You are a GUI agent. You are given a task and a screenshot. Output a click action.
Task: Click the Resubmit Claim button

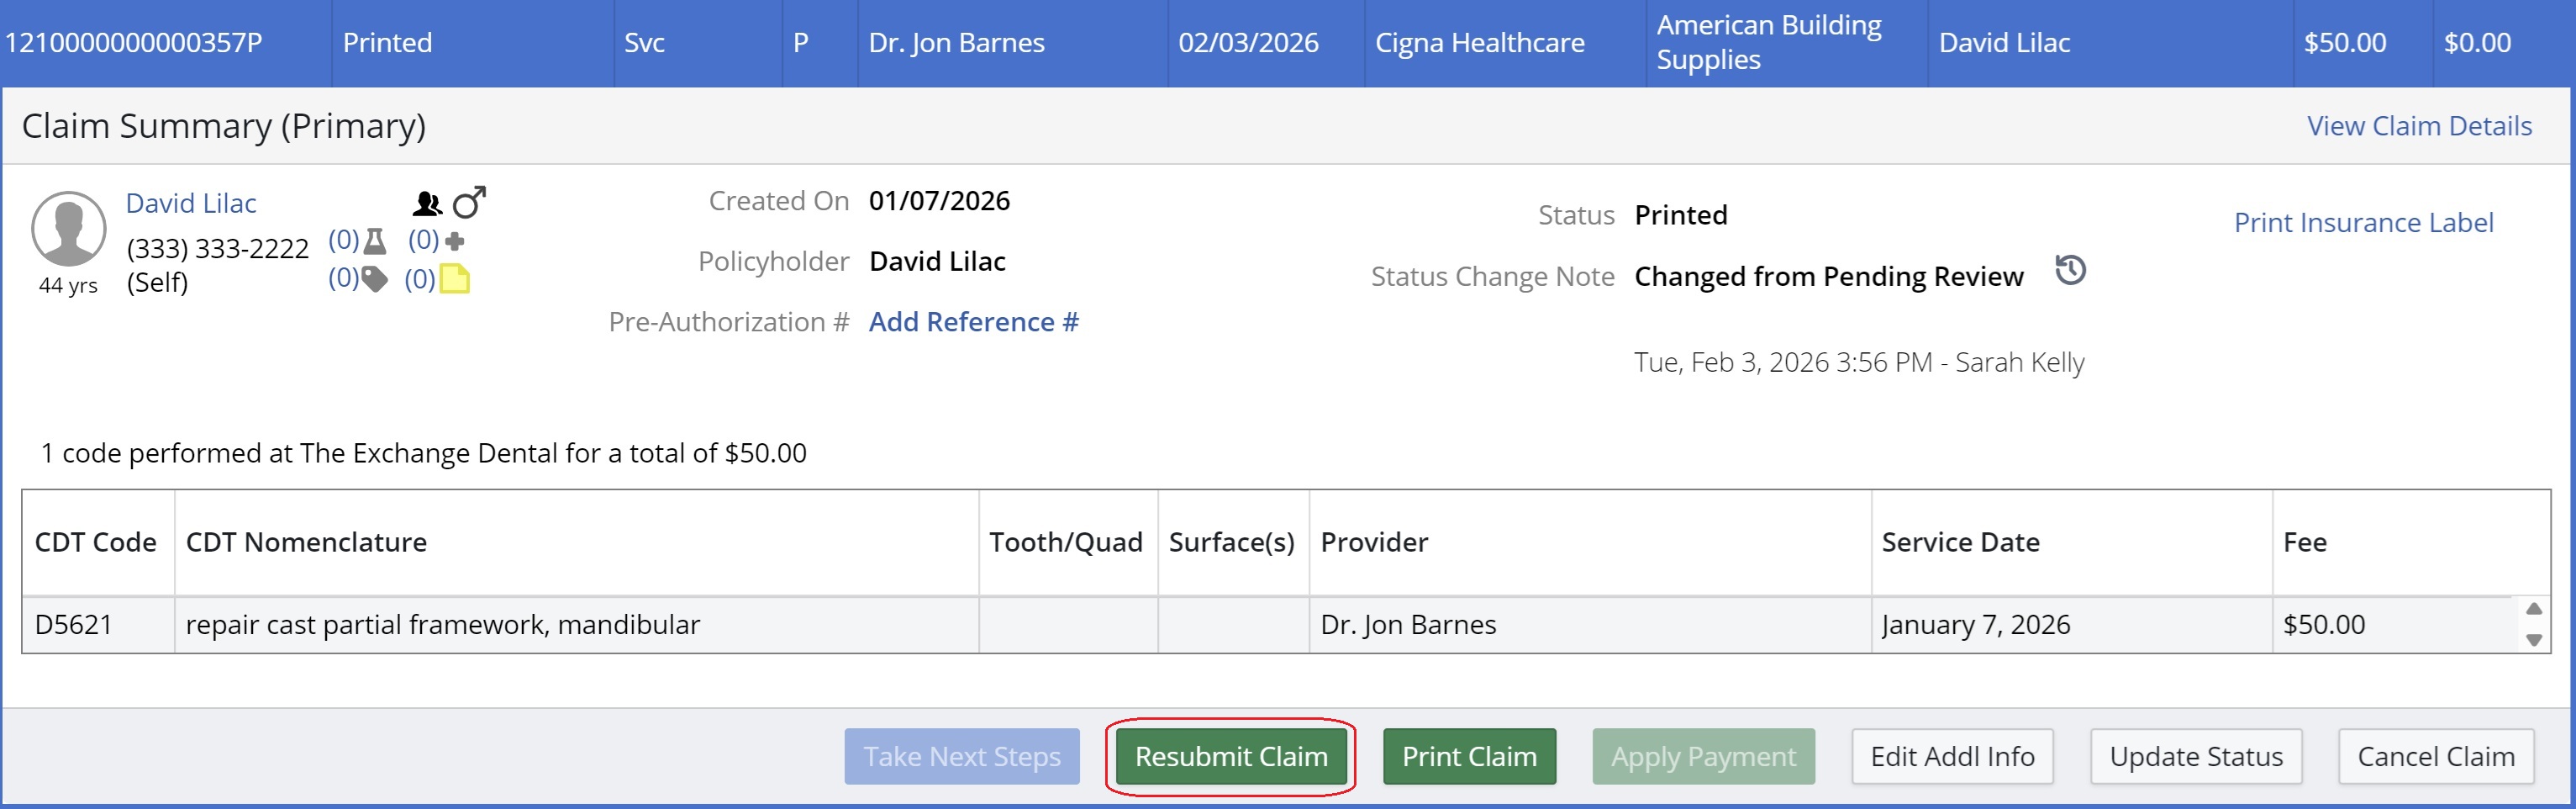tap(1230, 756)
